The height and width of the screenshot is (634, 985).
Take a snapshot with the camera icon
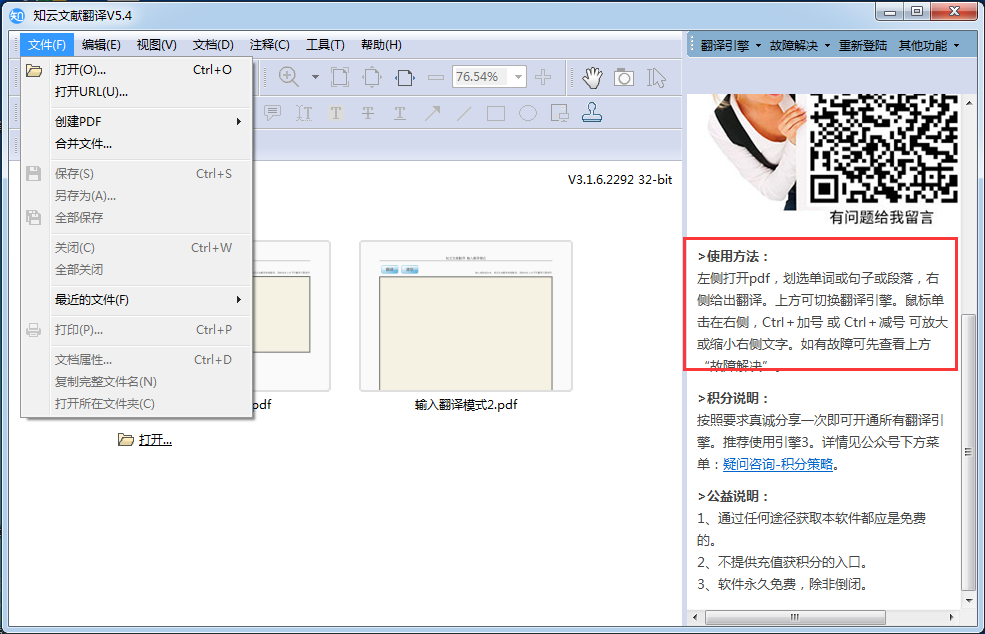click(623, 76)
